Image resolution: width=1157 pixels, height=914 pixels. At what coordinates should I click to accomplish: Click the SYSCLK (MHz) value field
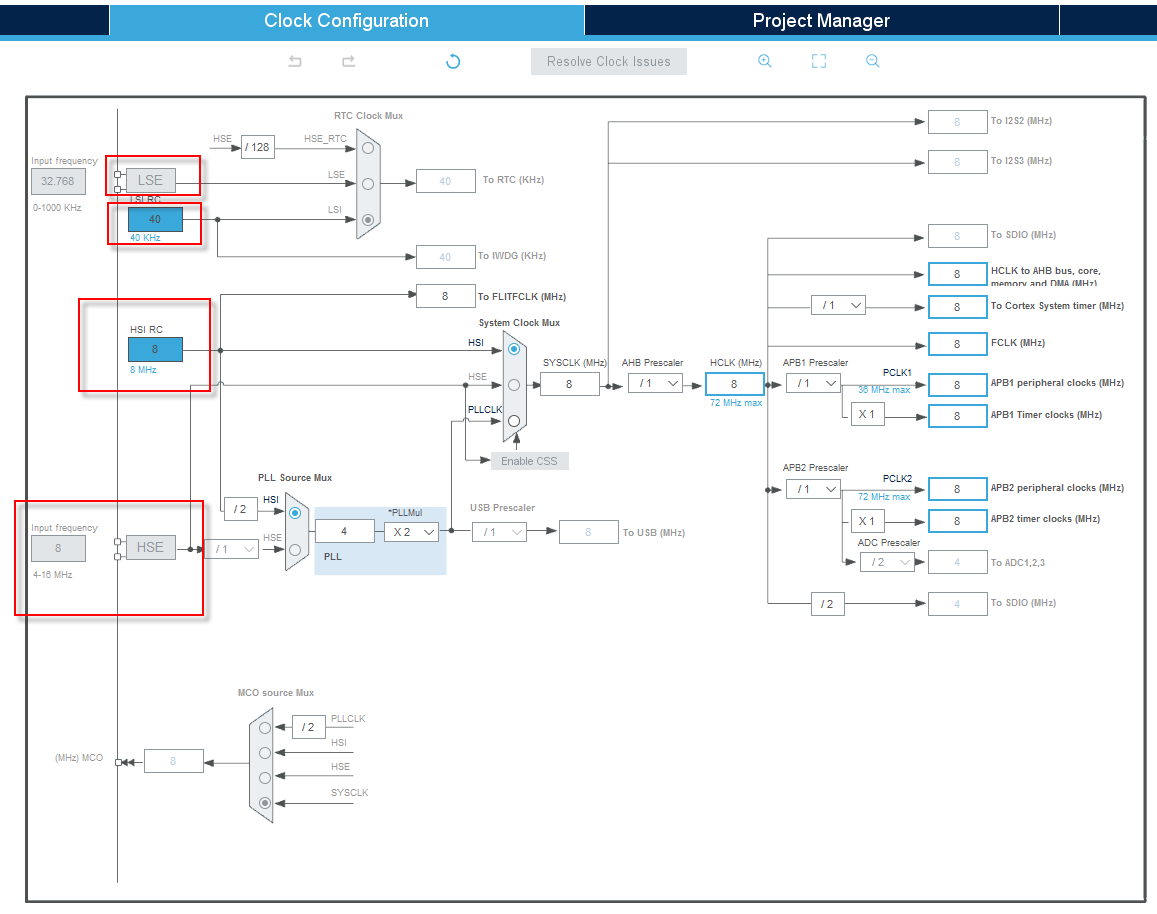click(569, 384)
